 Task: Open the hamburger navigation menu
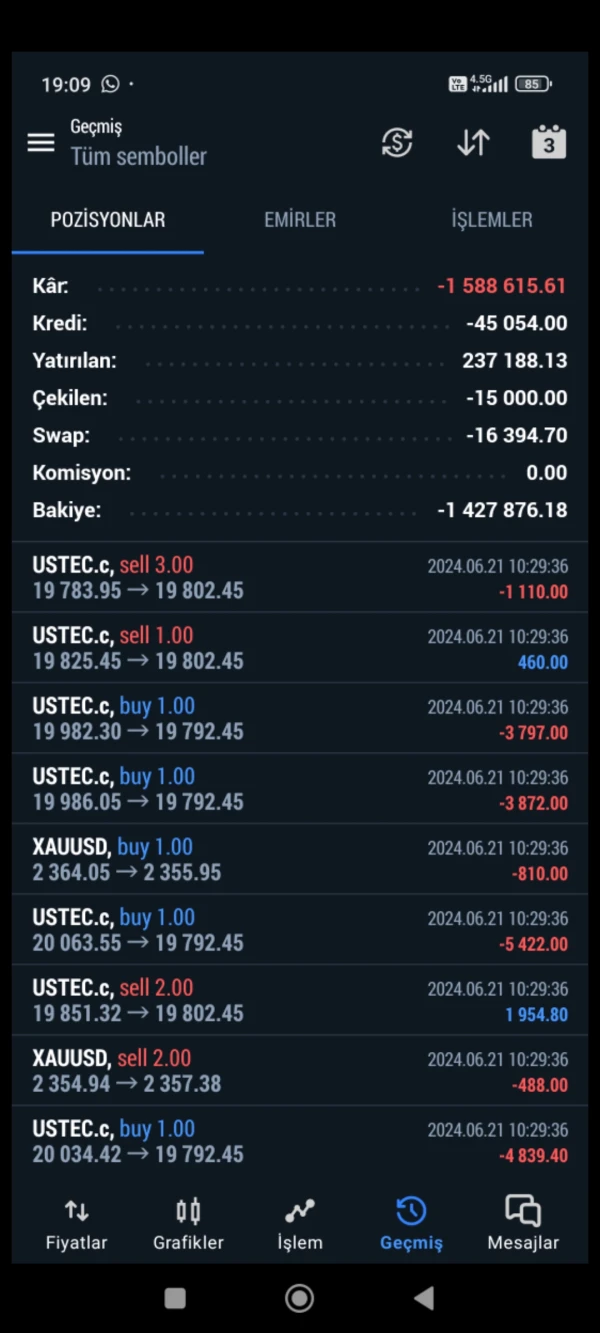pyautogui.click(x=41, y=143)
